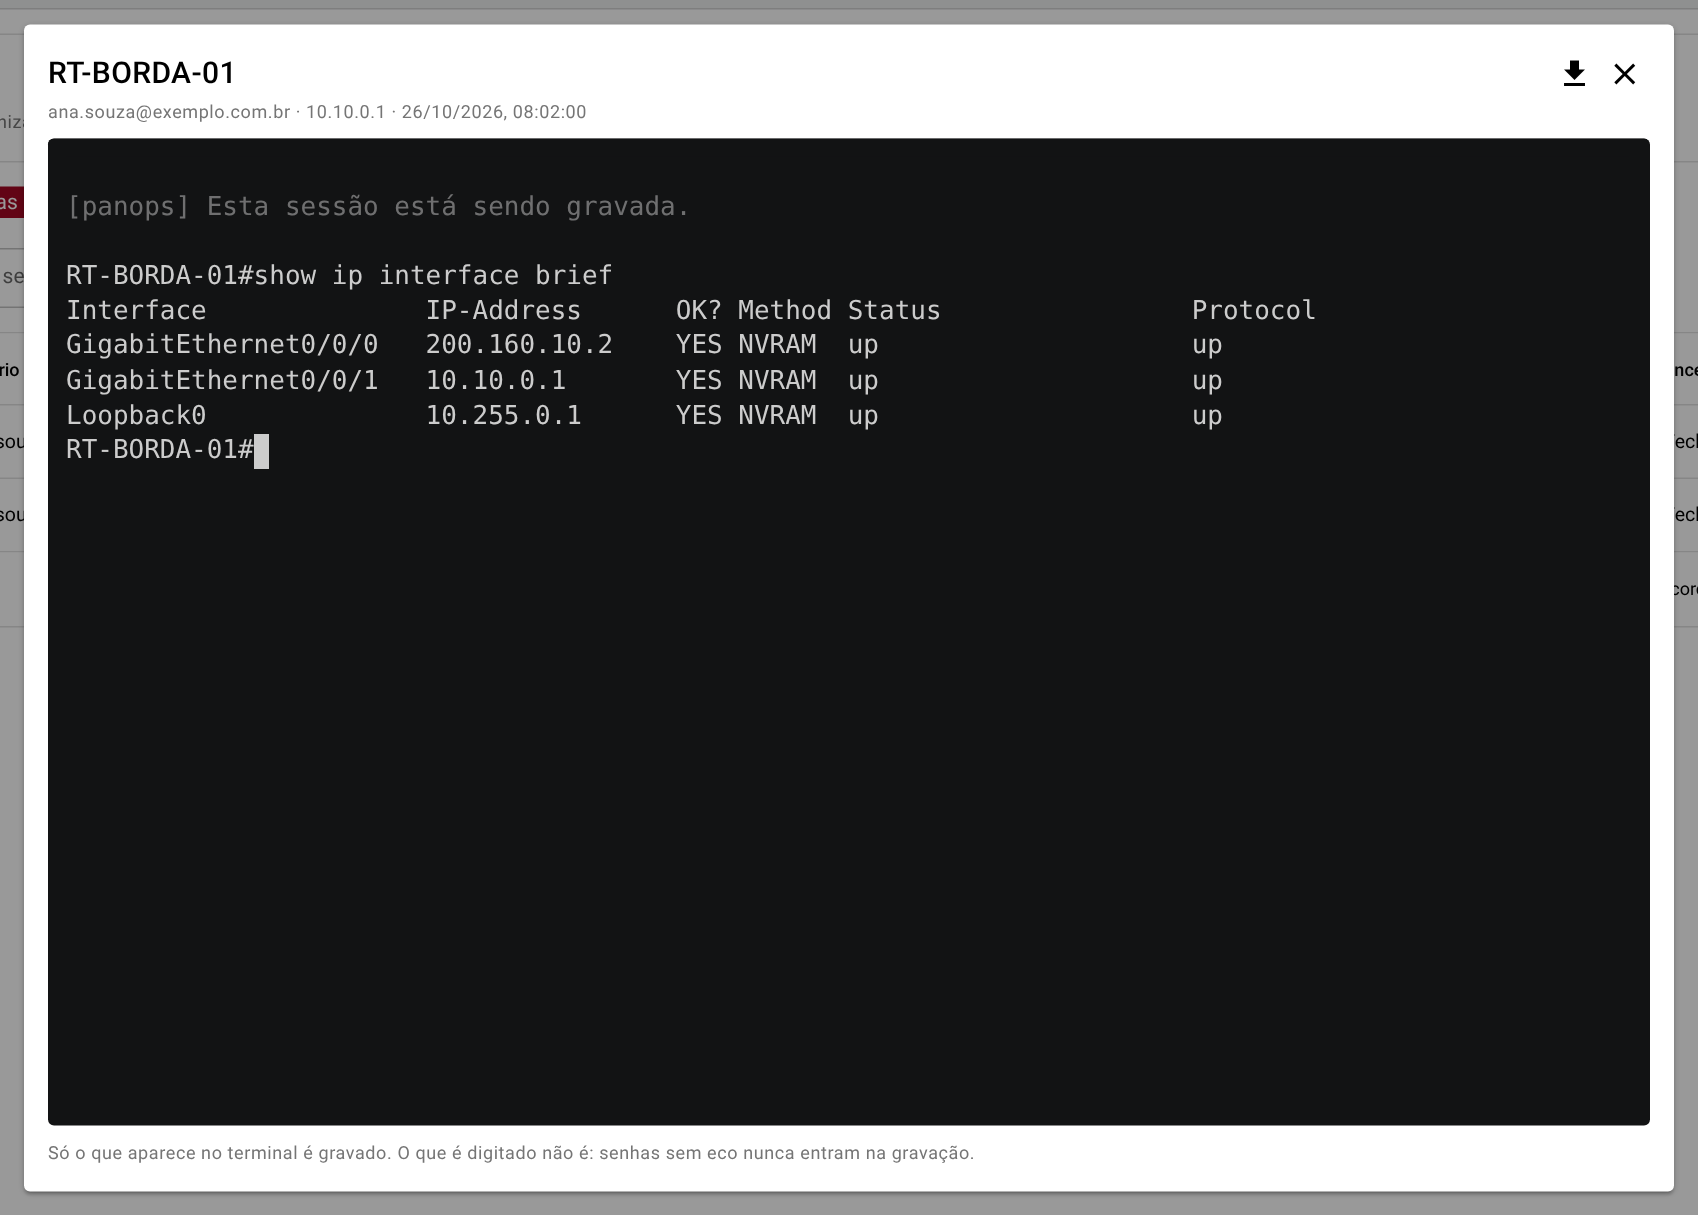Download the session recording
The width and height of the screenshot is (1698, 1215).
pos(1574,74)
